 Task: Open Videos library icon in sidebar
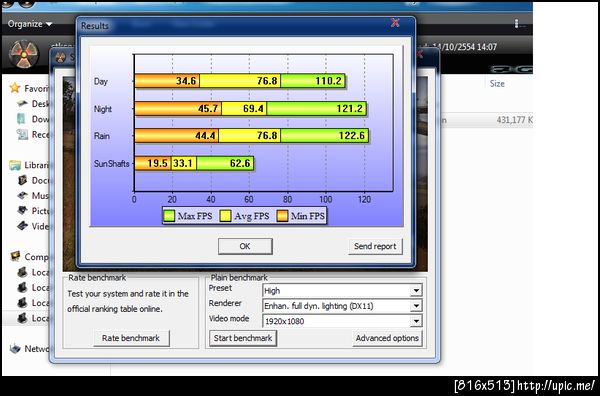coord(23,226)
